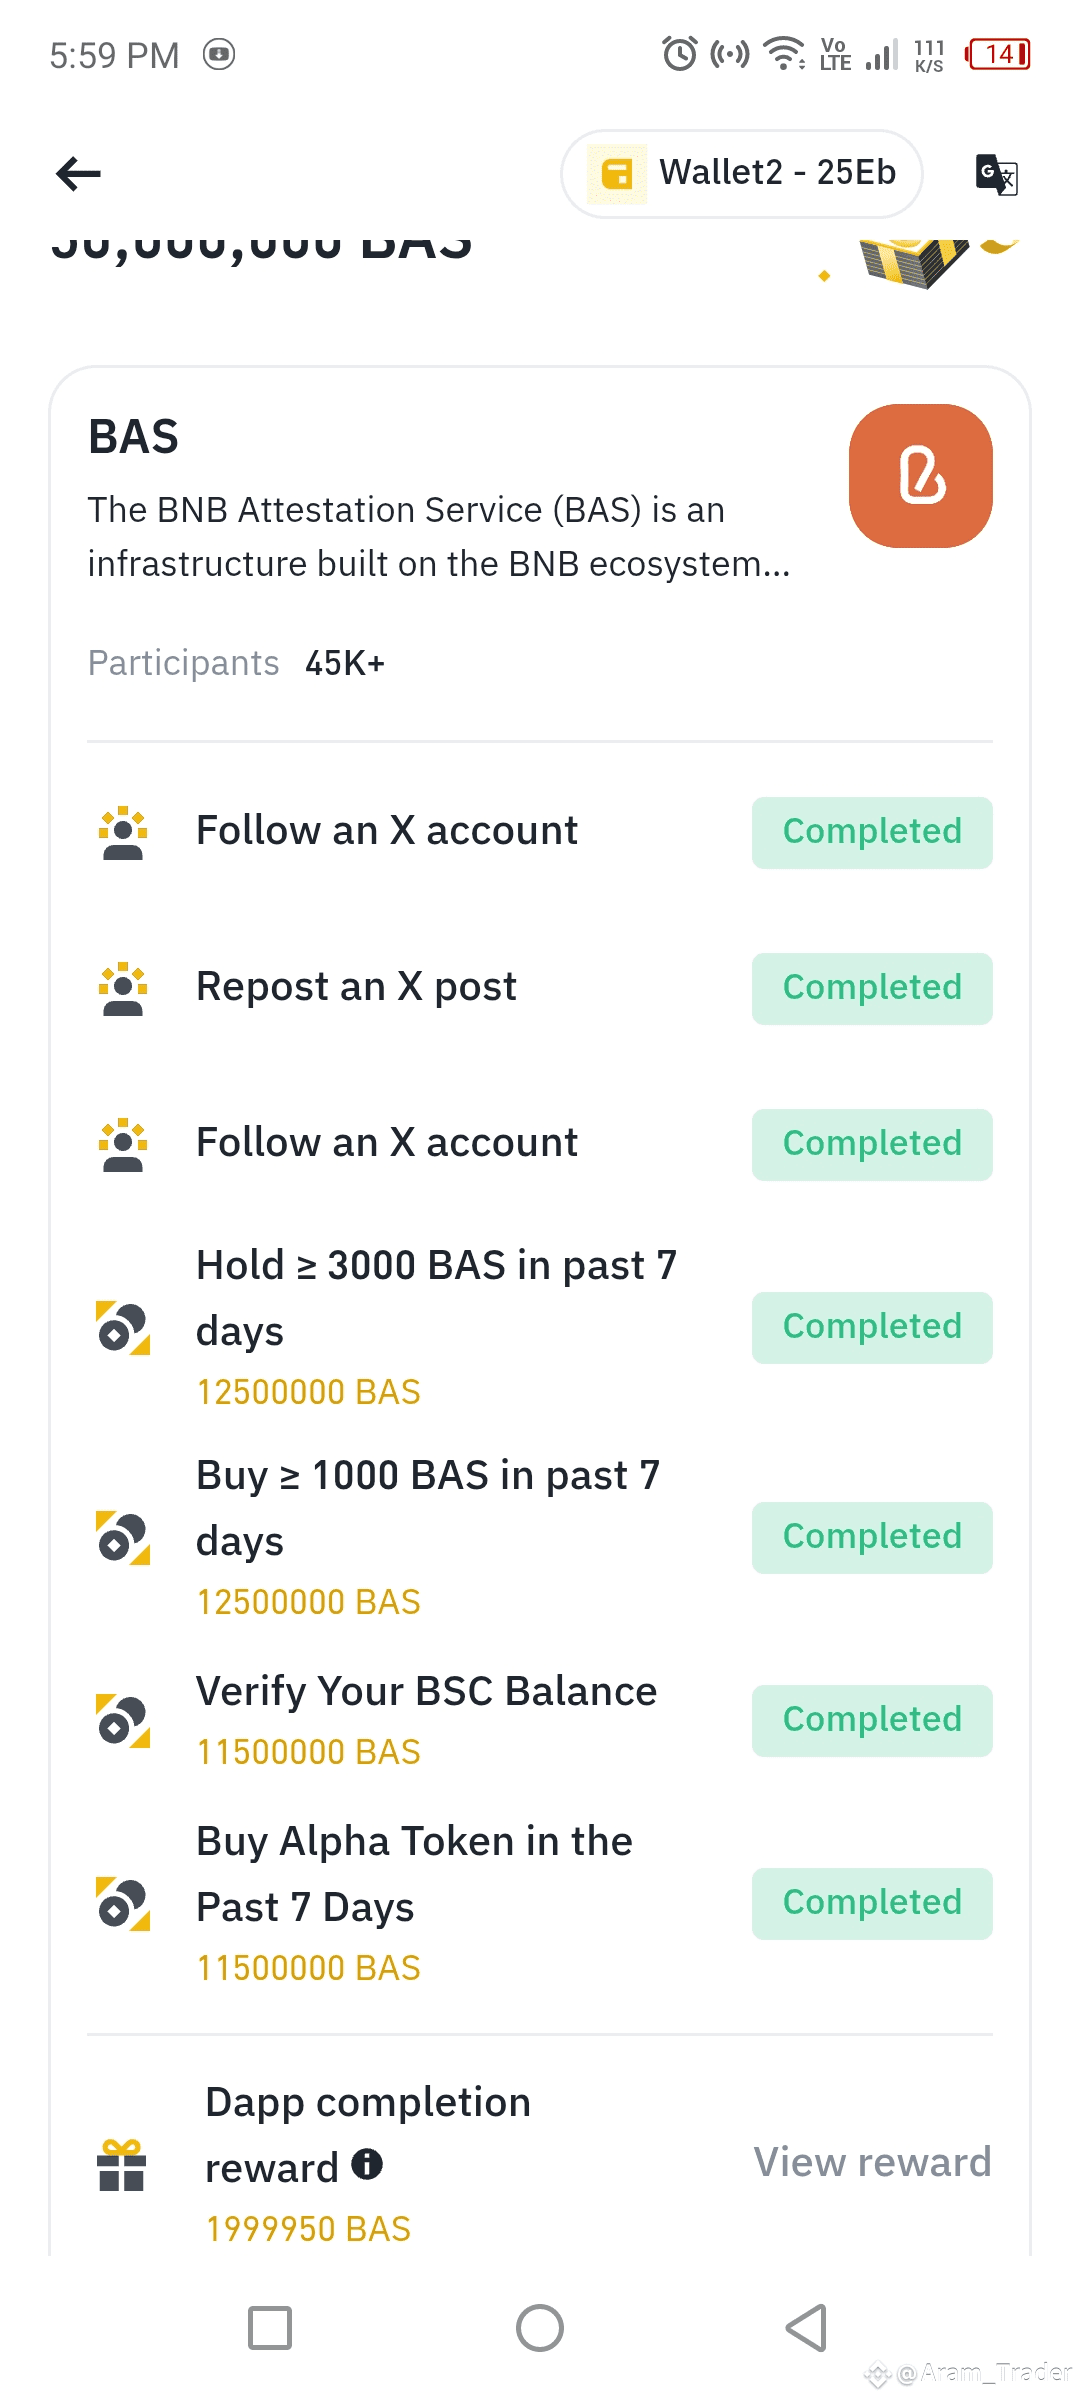
Task: Tap the wallet icon in the selector
Action: pyautogui.click(x=617, y=174)
